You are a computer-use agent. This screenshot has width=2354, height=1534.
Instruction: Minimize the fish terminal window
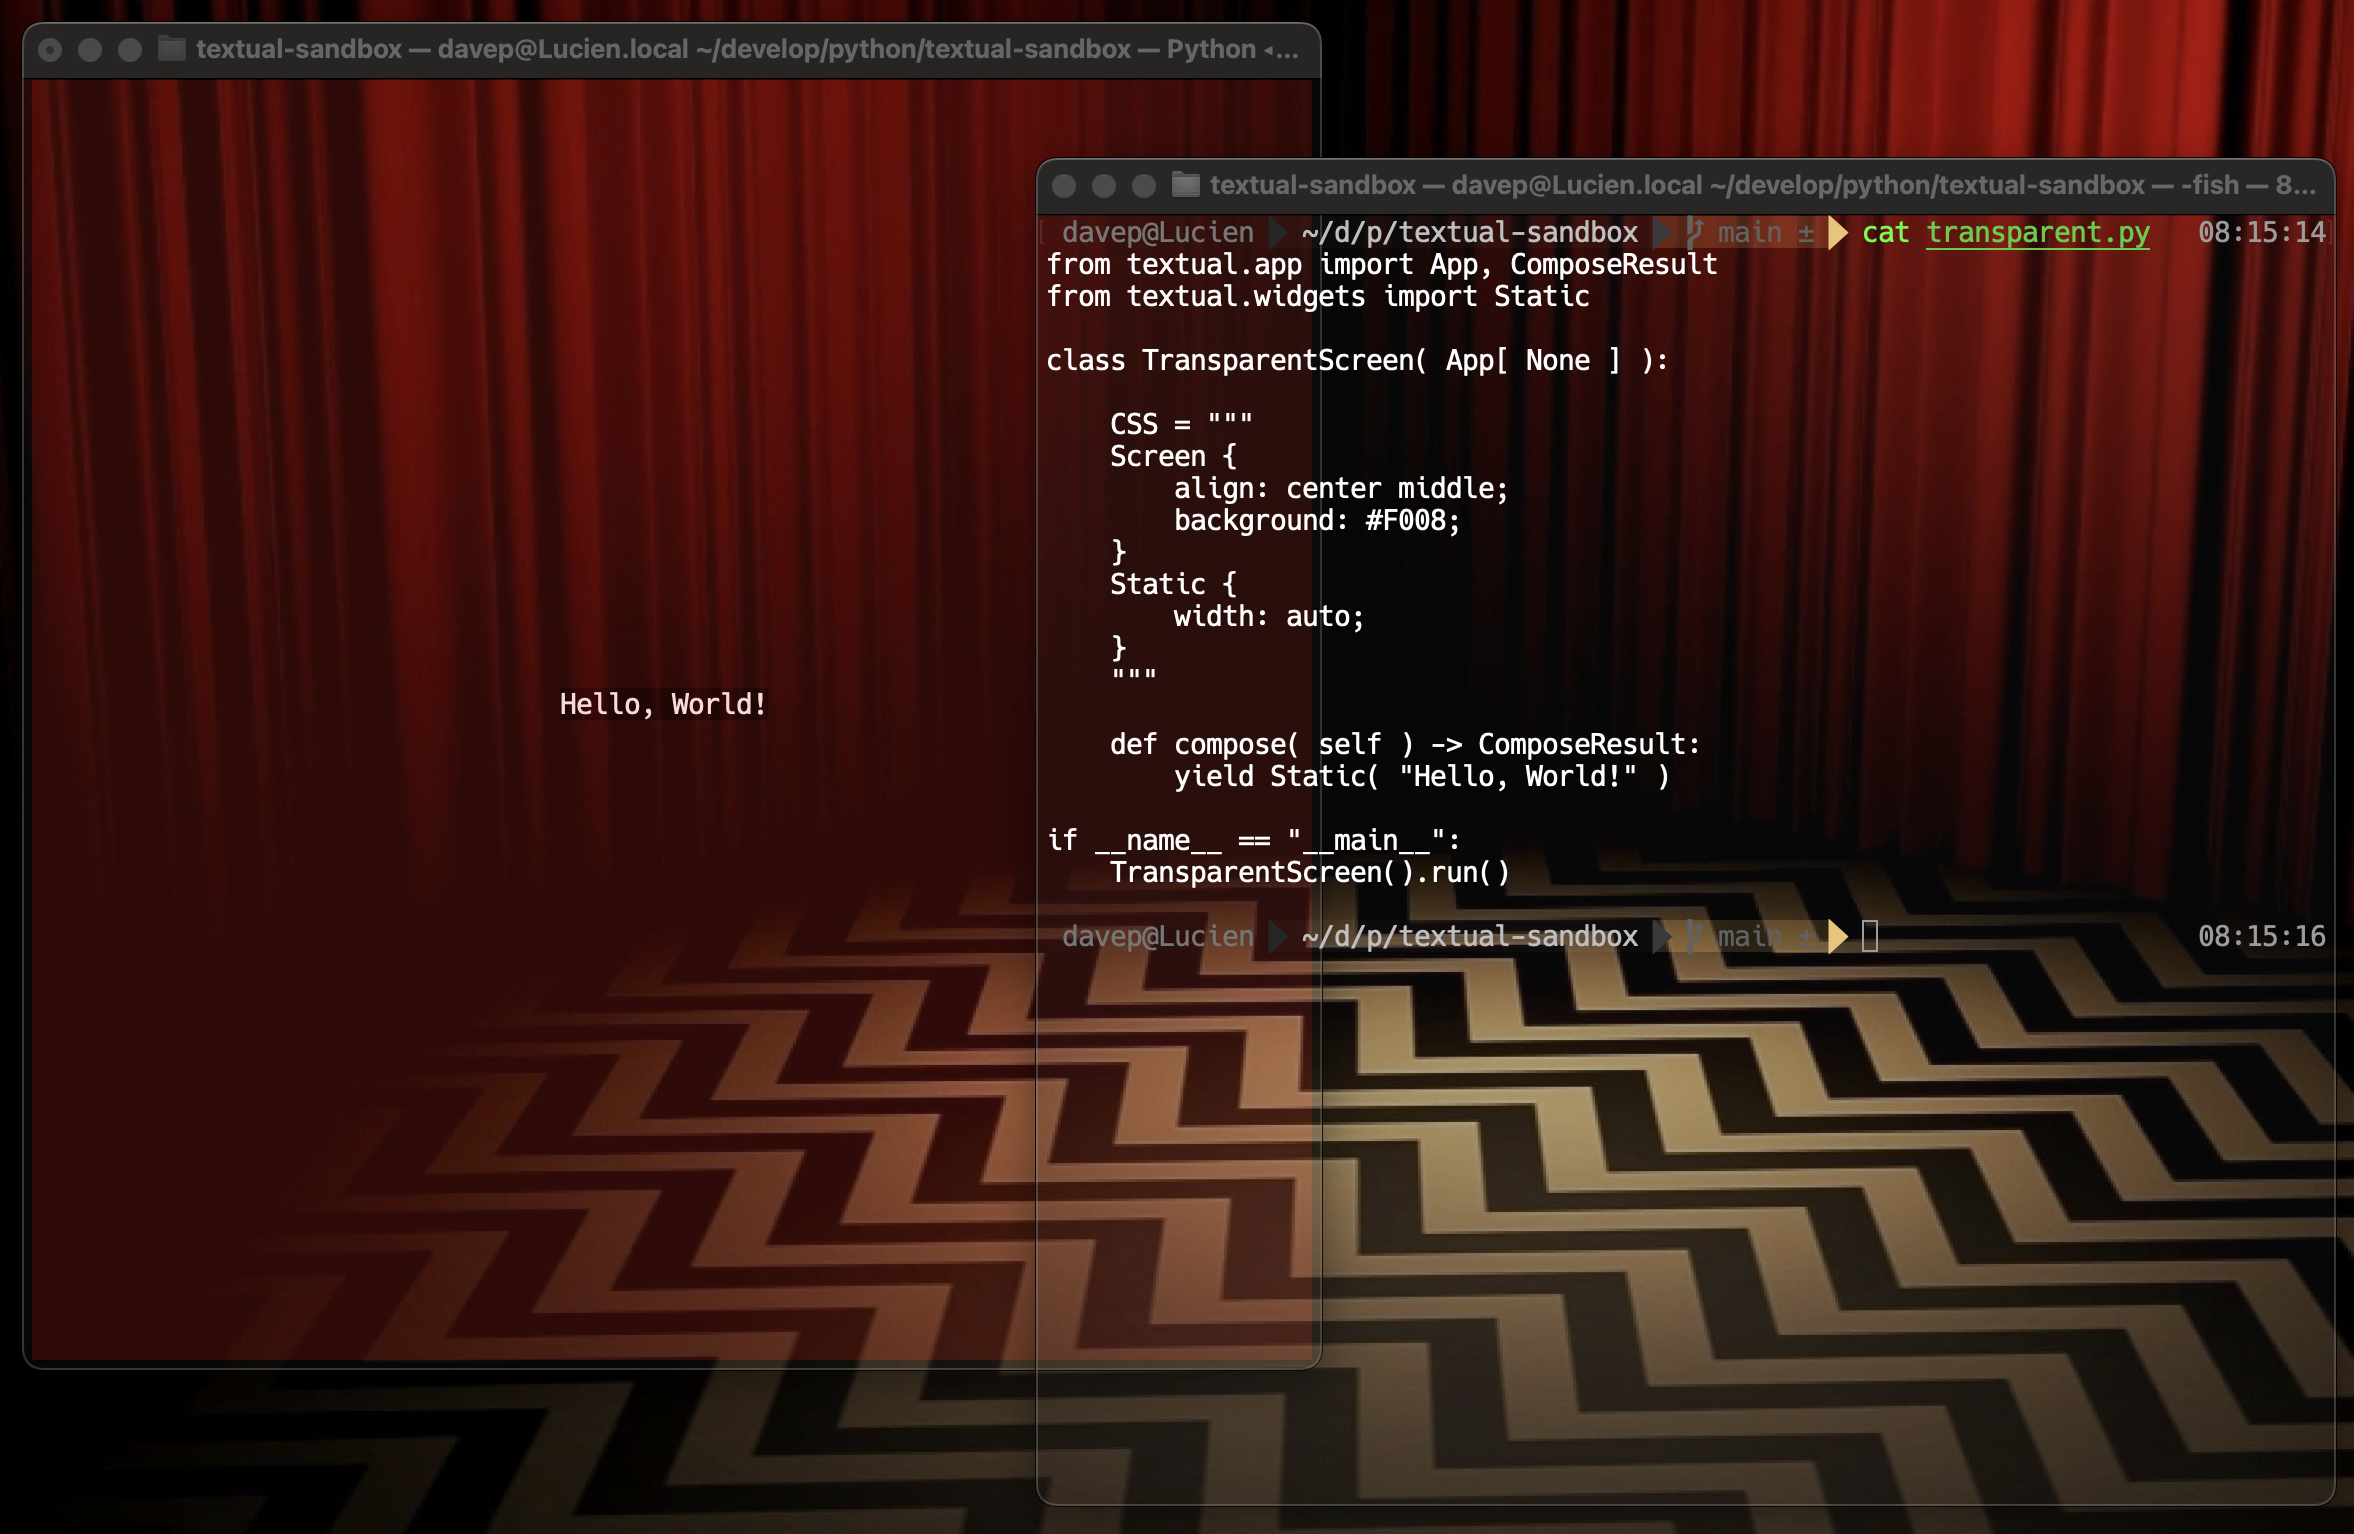click(1104, 186)
